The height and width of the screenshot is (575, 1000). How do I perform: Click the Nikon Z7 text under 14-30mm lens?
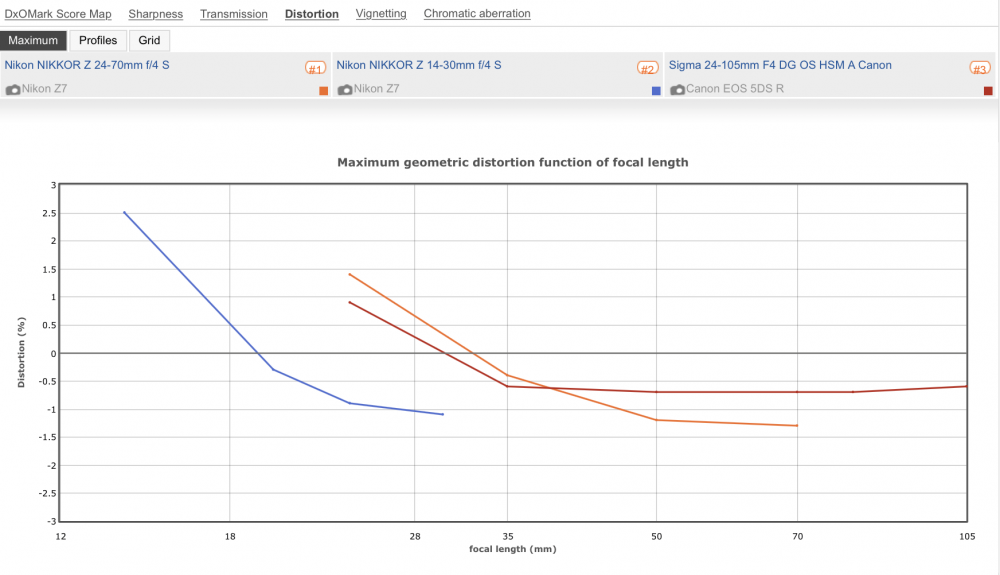tap(377, 89)
